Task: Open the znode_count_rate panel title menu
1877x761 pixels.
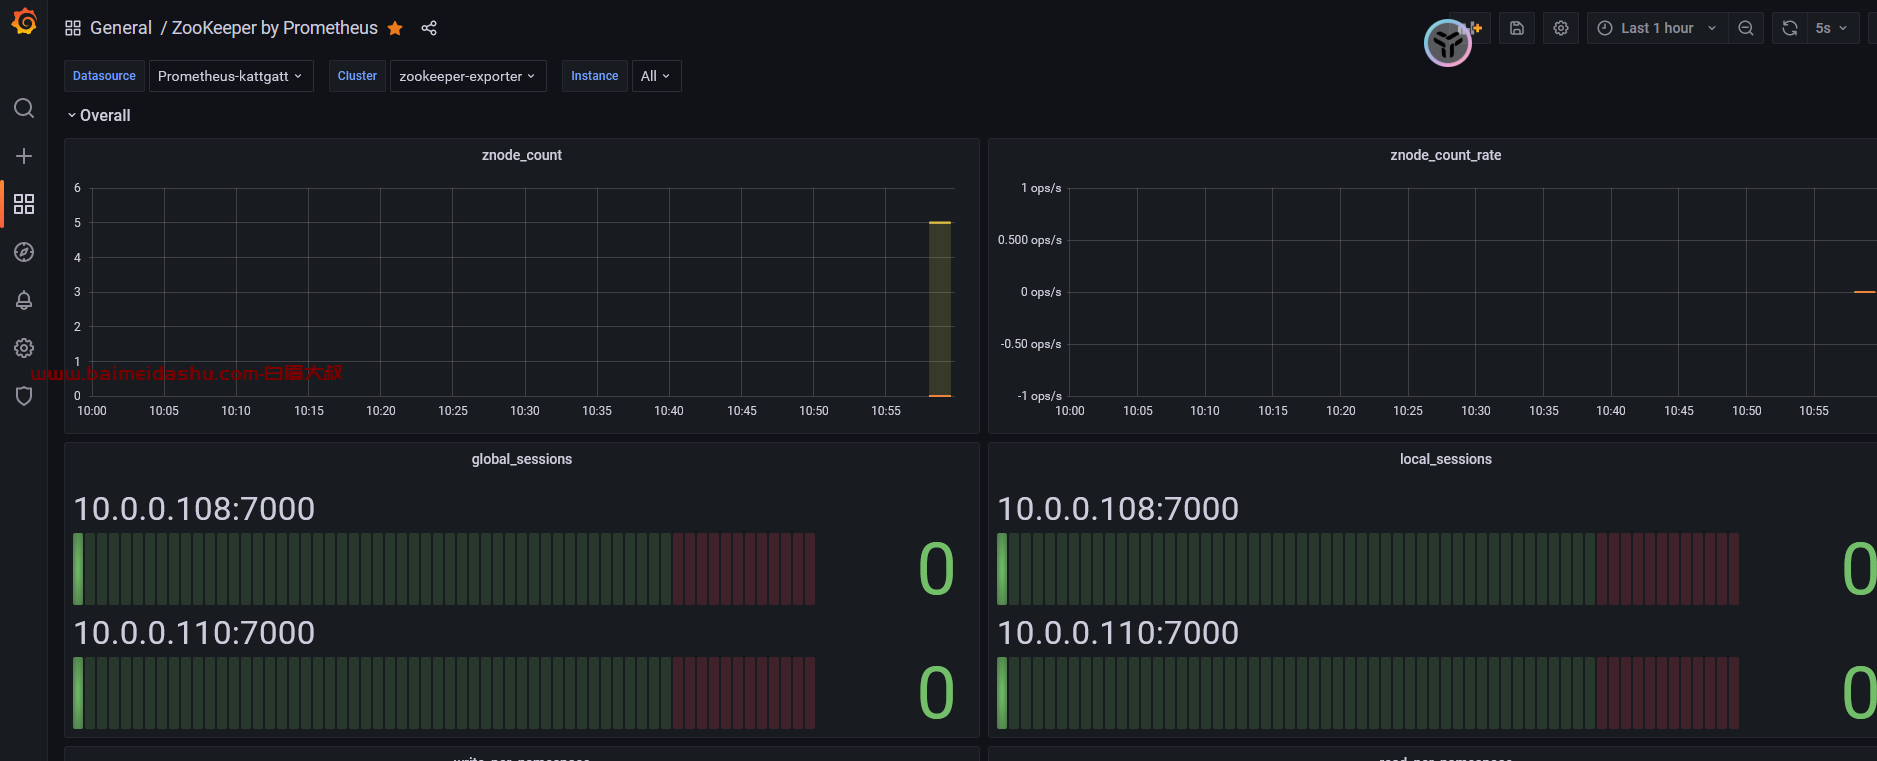Action: 1445,155
